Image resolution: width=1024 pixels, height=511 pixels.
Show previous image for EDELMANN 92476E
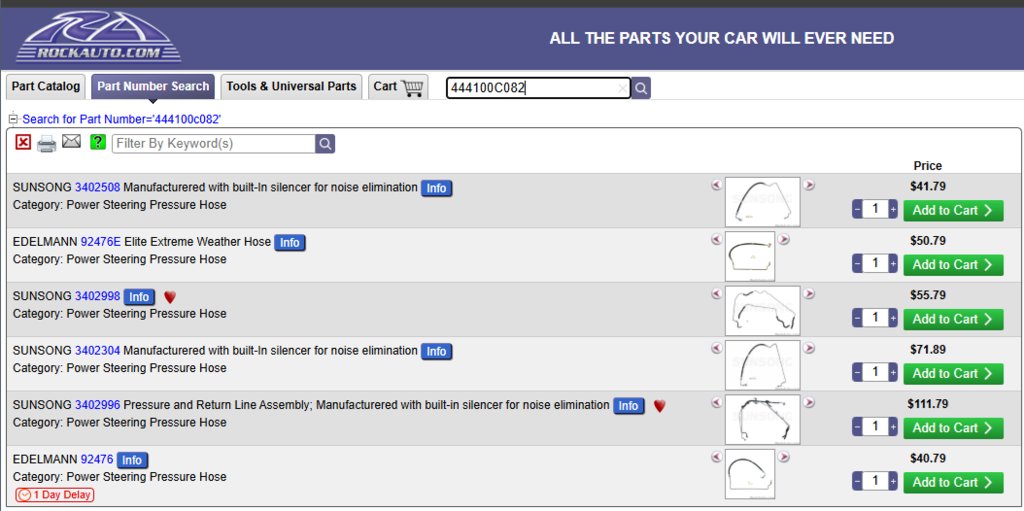(x=716, y=240)
